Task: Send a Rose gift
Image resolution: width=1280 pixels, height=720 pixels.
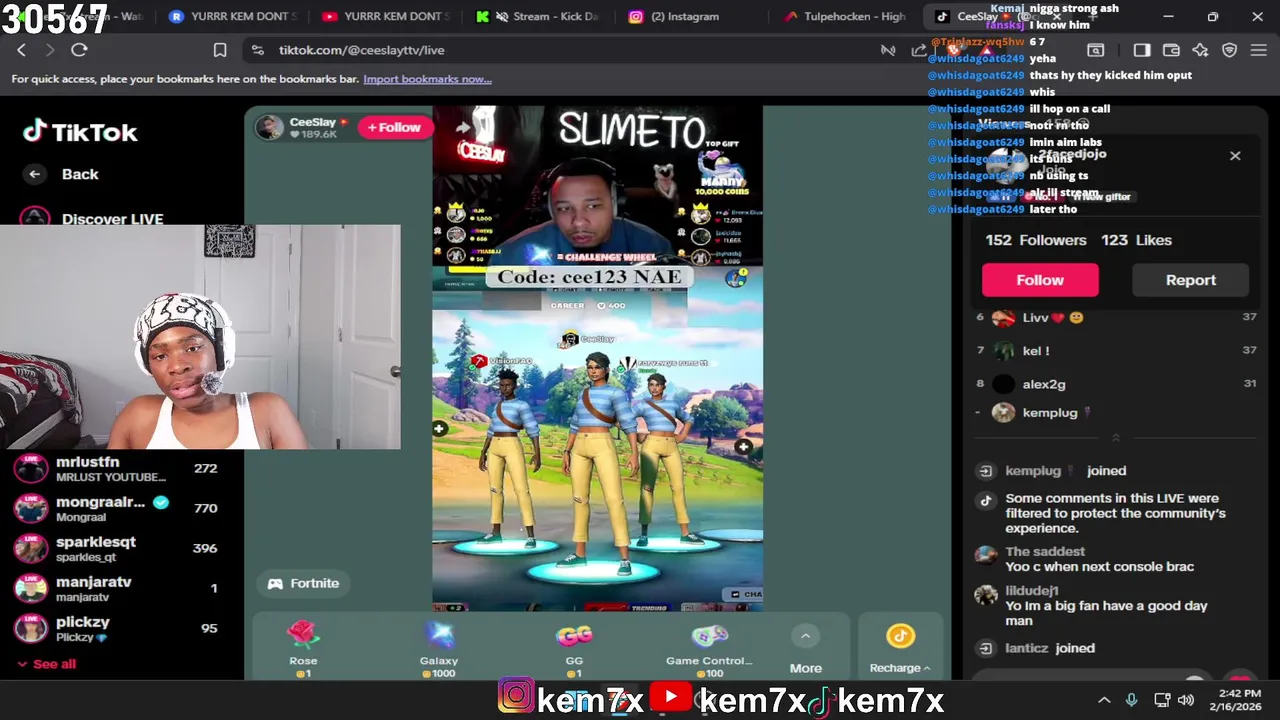Action: coord(303,648)
